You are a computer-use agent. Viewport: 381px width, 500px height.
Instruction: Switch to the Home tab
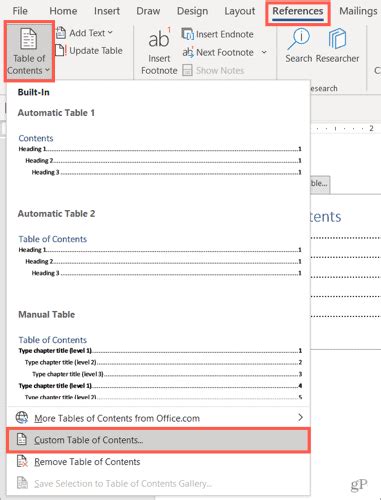[63, 11]
